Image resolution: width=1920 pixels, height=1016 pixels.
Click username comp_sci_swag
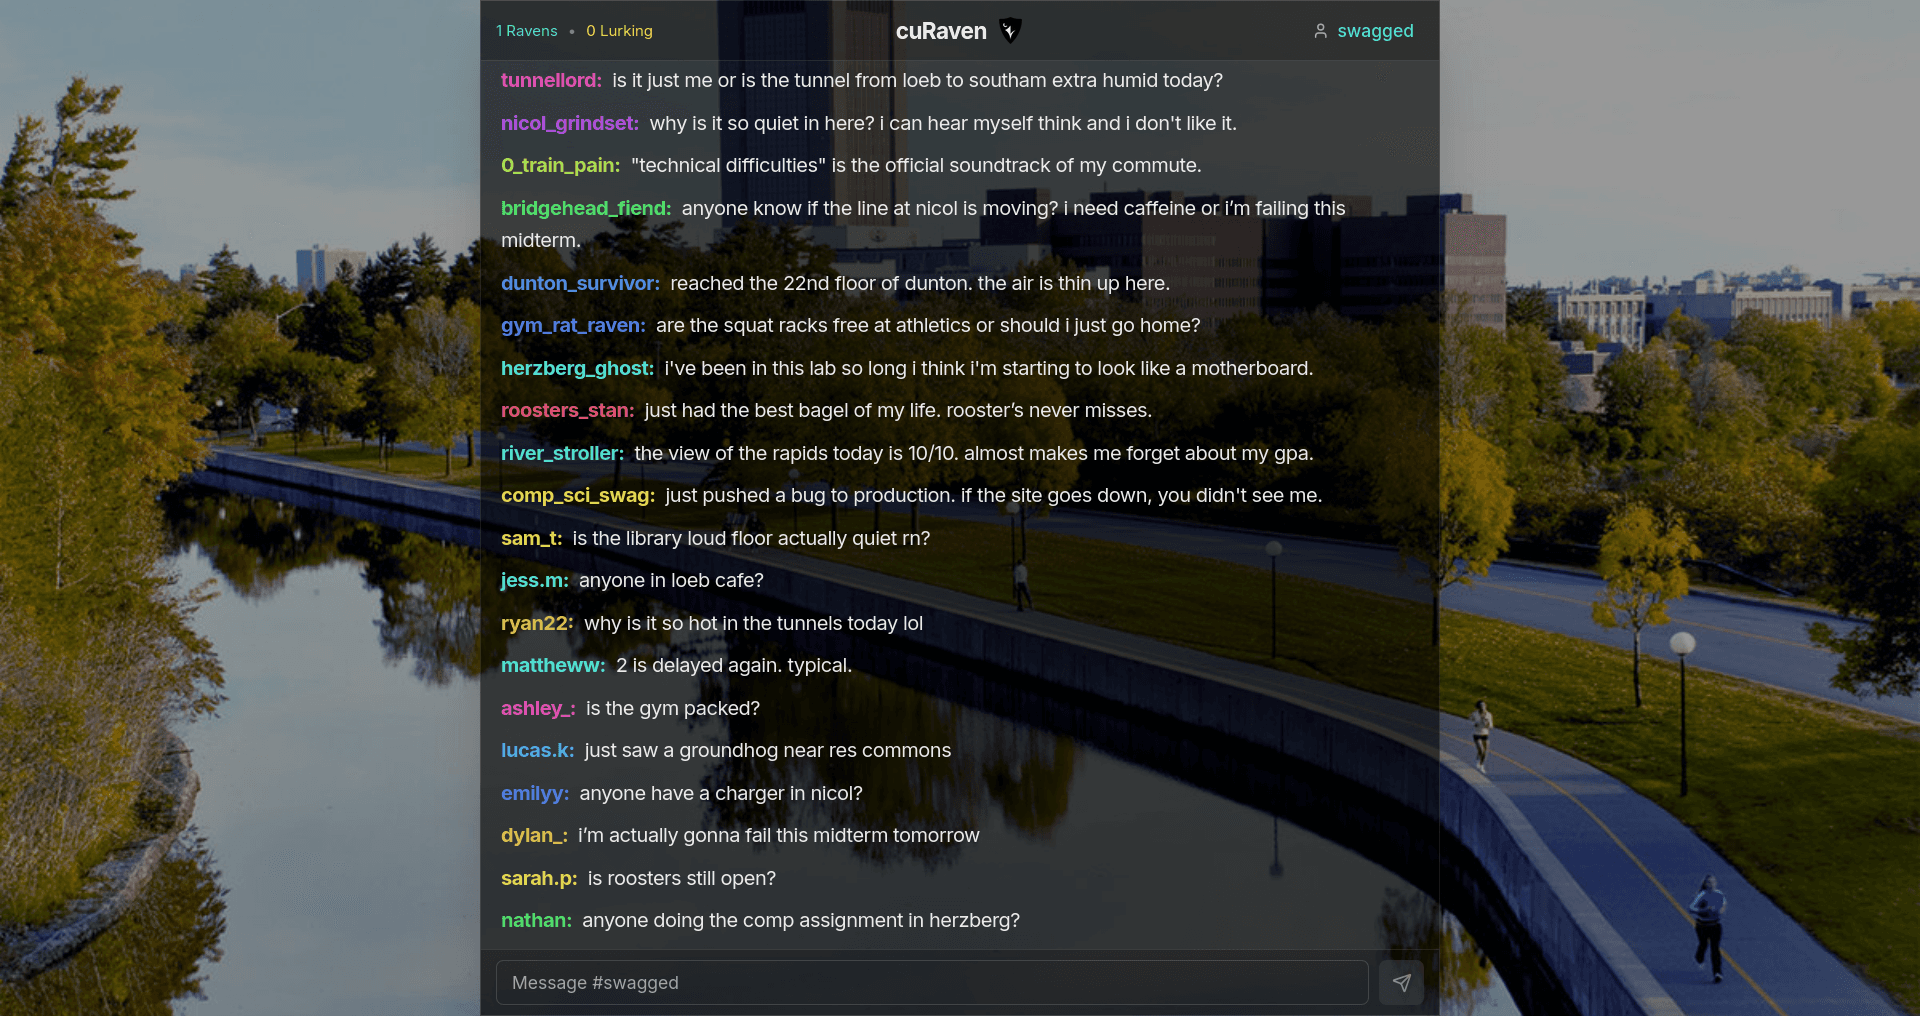pyautogui.click(x=578, y=496)
